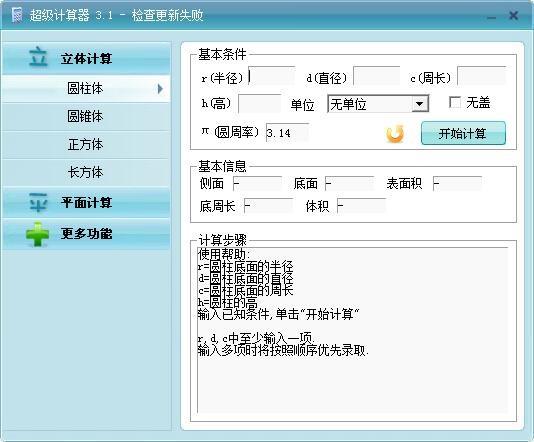The image size is (534, 442).
Task: Click the 立 solid calculation icon
Action: (x=38, y=57)
